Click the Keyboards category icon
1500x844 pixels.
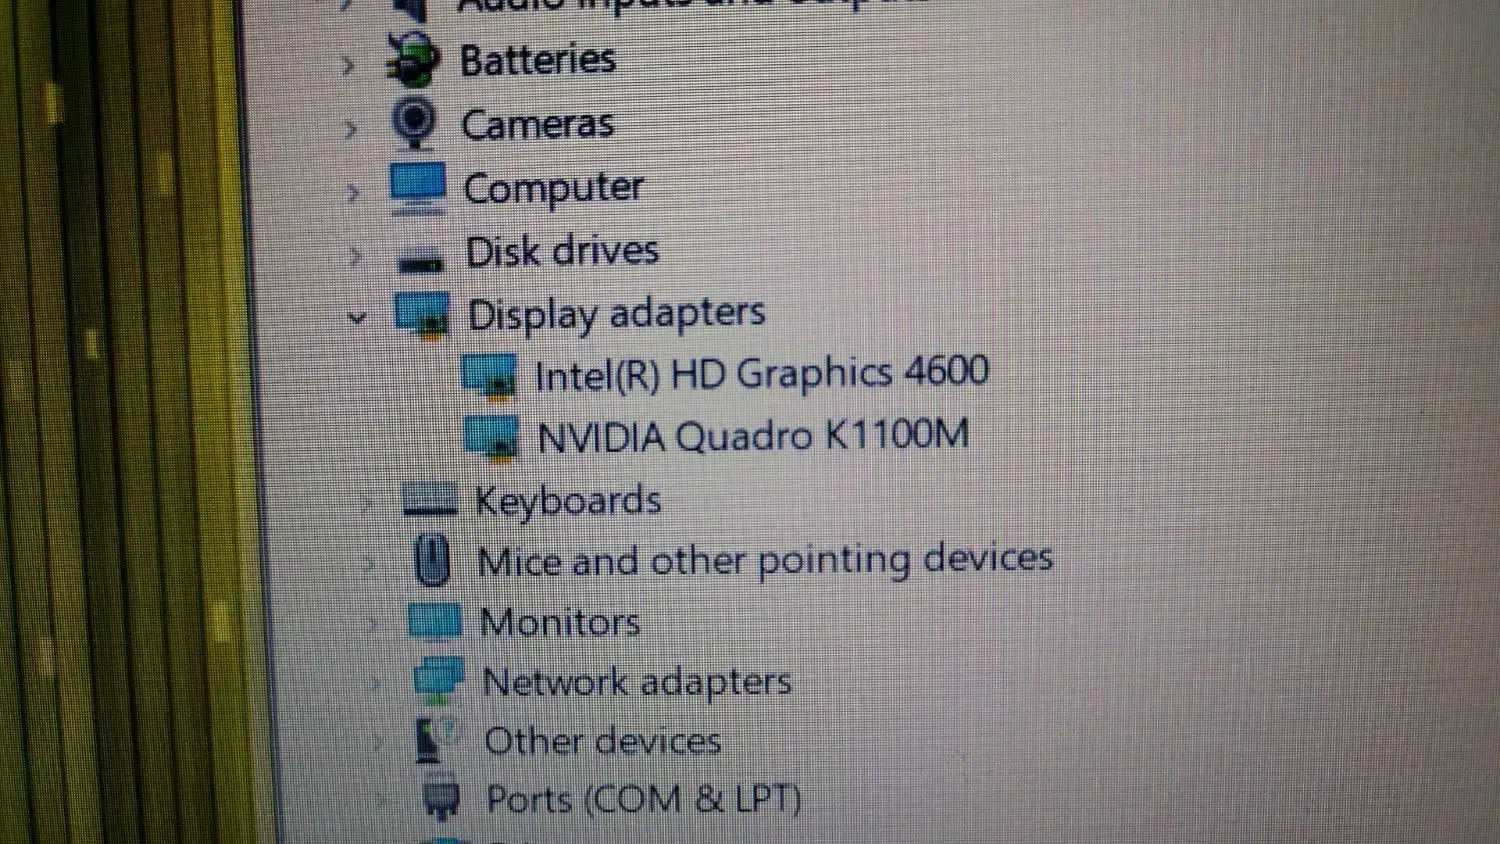pos(430,499)
